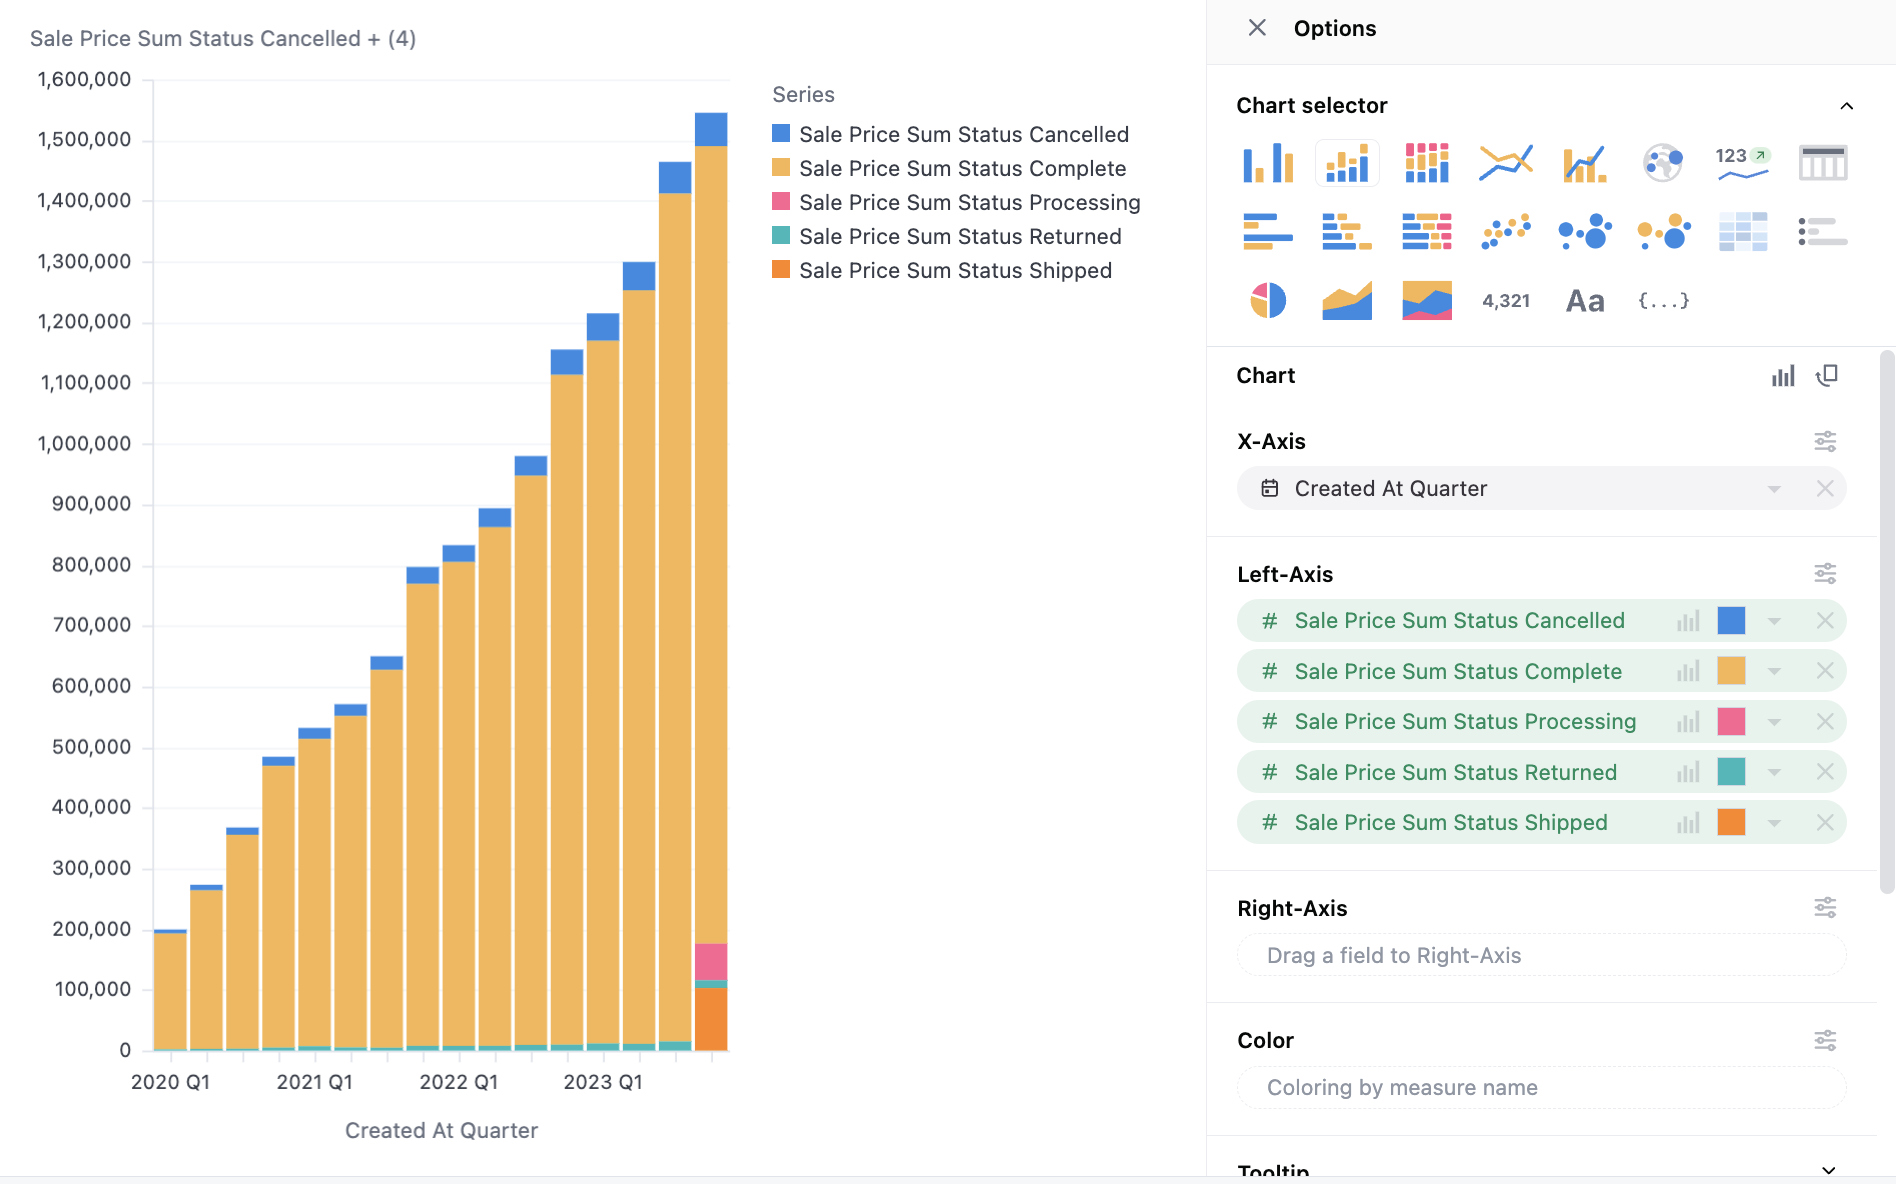
Task: Open the Created At Quarter field dropdown
Action: (x=1775, y=488)
